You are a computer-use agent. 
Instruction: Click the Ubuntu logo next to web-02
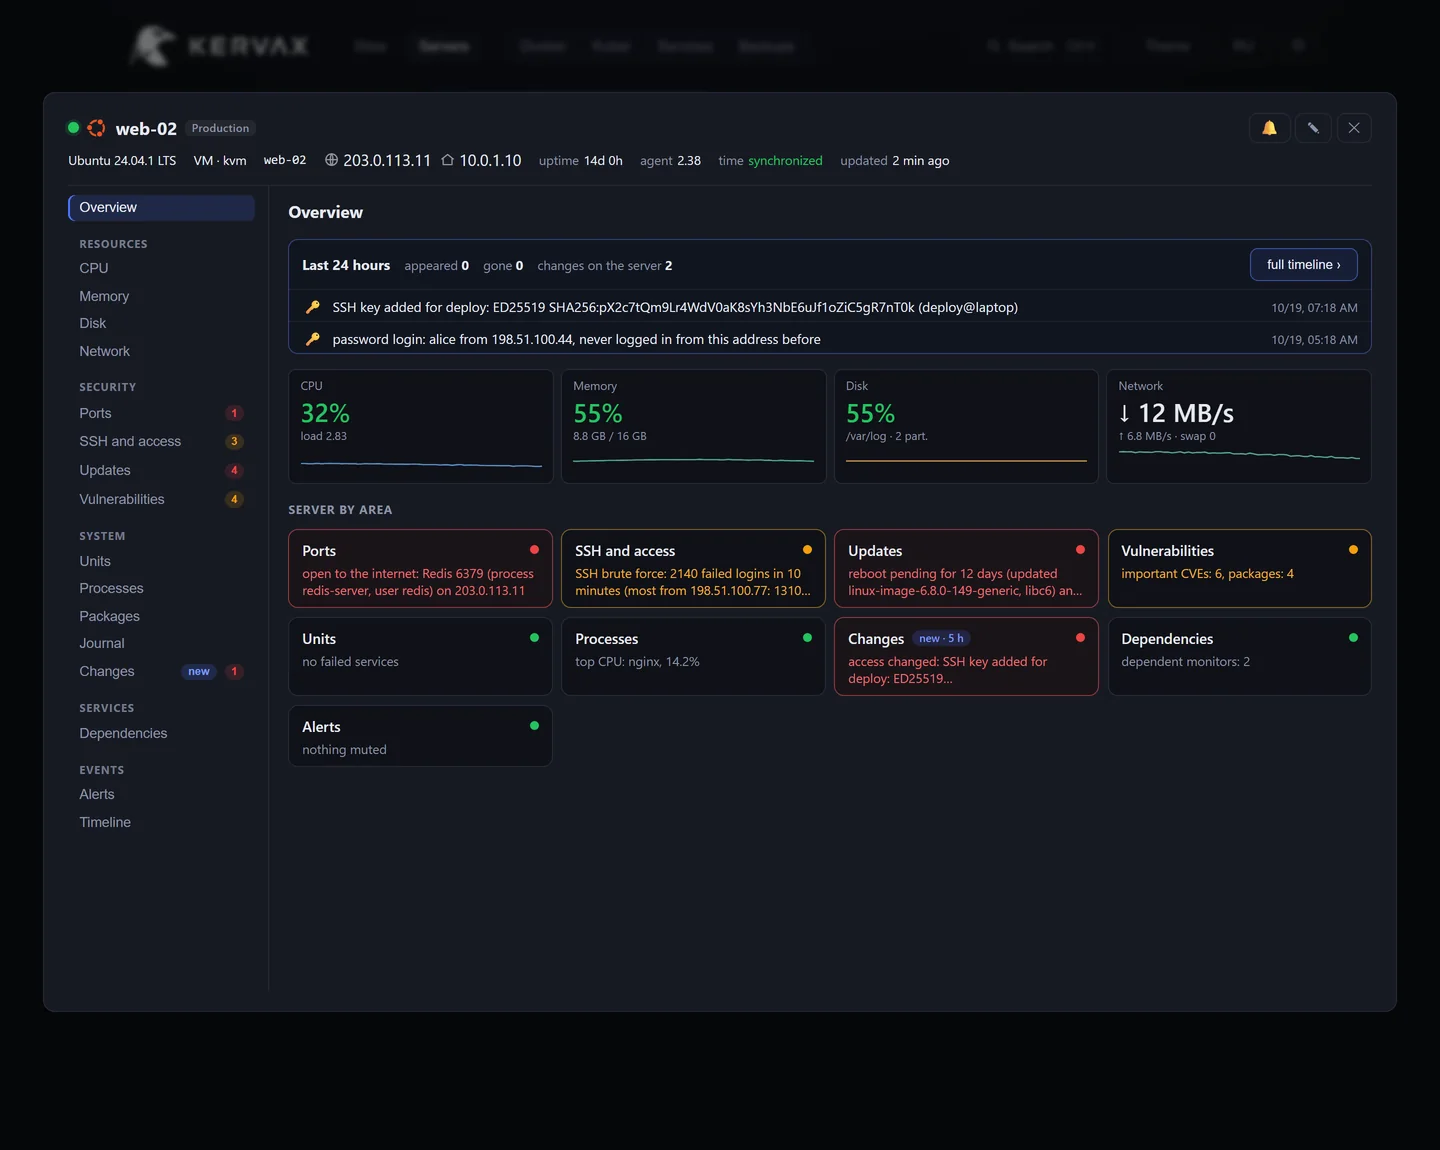[x=96, y=128]
